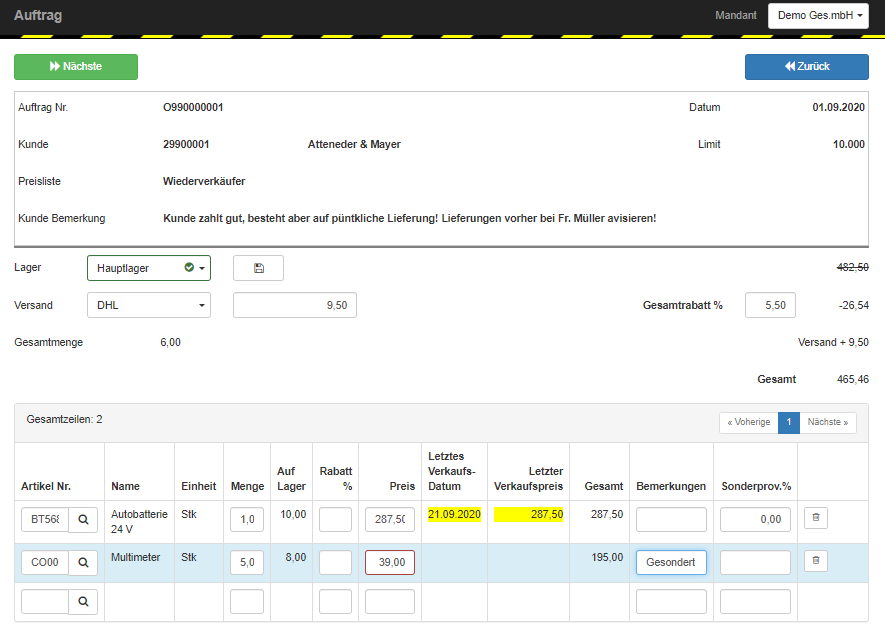Edit Menge field for Multimeter

click(x=247, y=562)
